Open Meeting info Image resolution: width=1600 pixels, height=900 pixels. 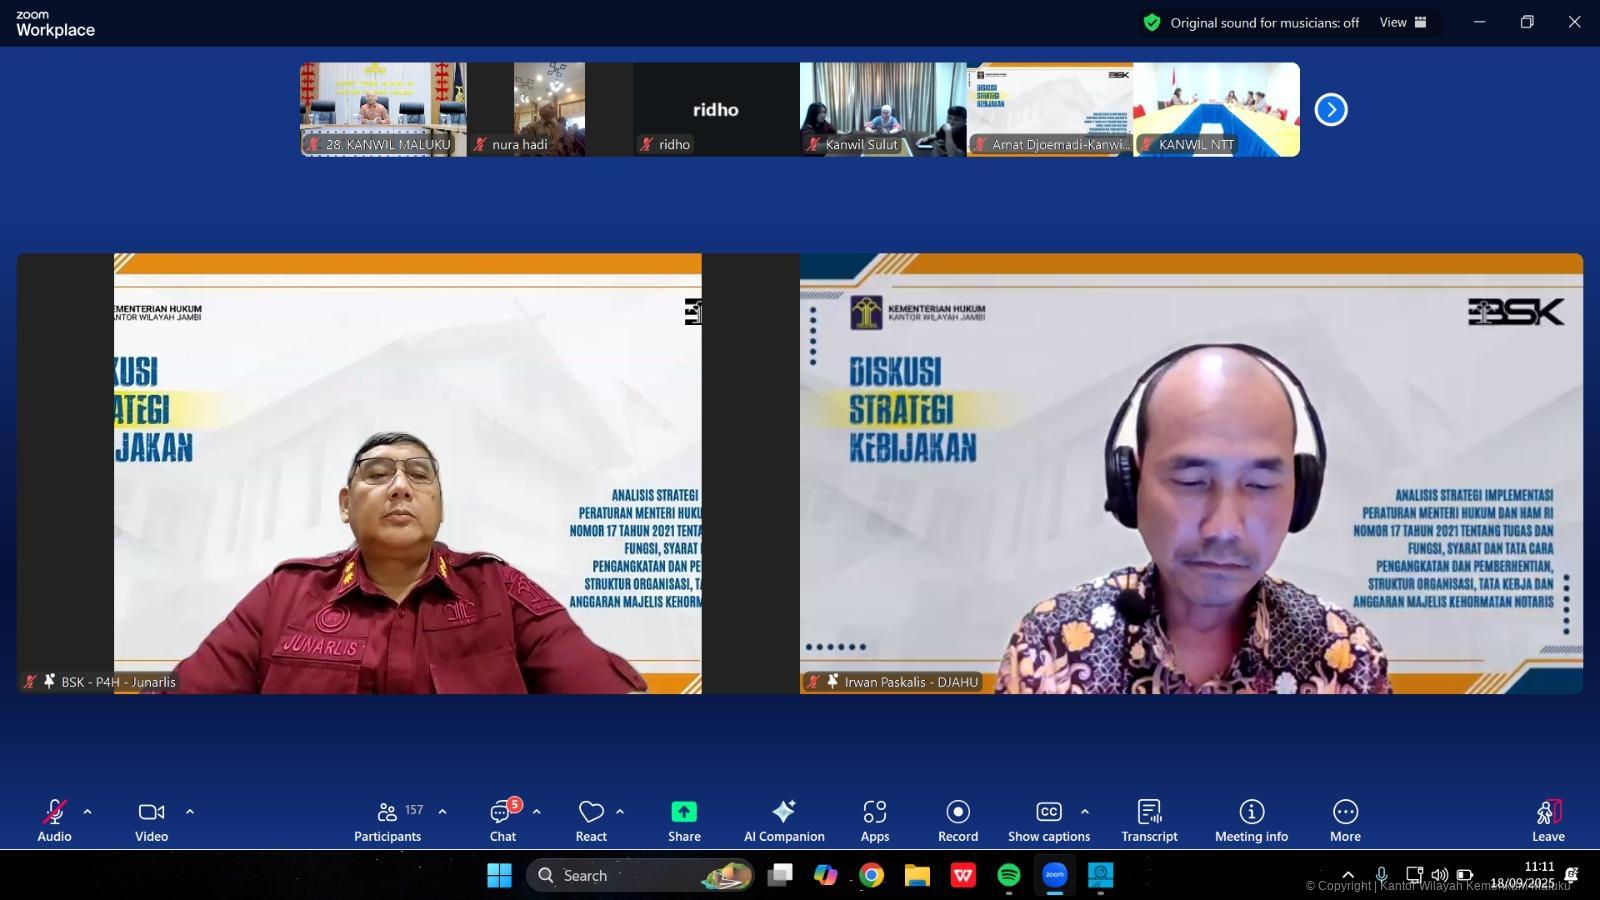click(x=1251, y=821)
